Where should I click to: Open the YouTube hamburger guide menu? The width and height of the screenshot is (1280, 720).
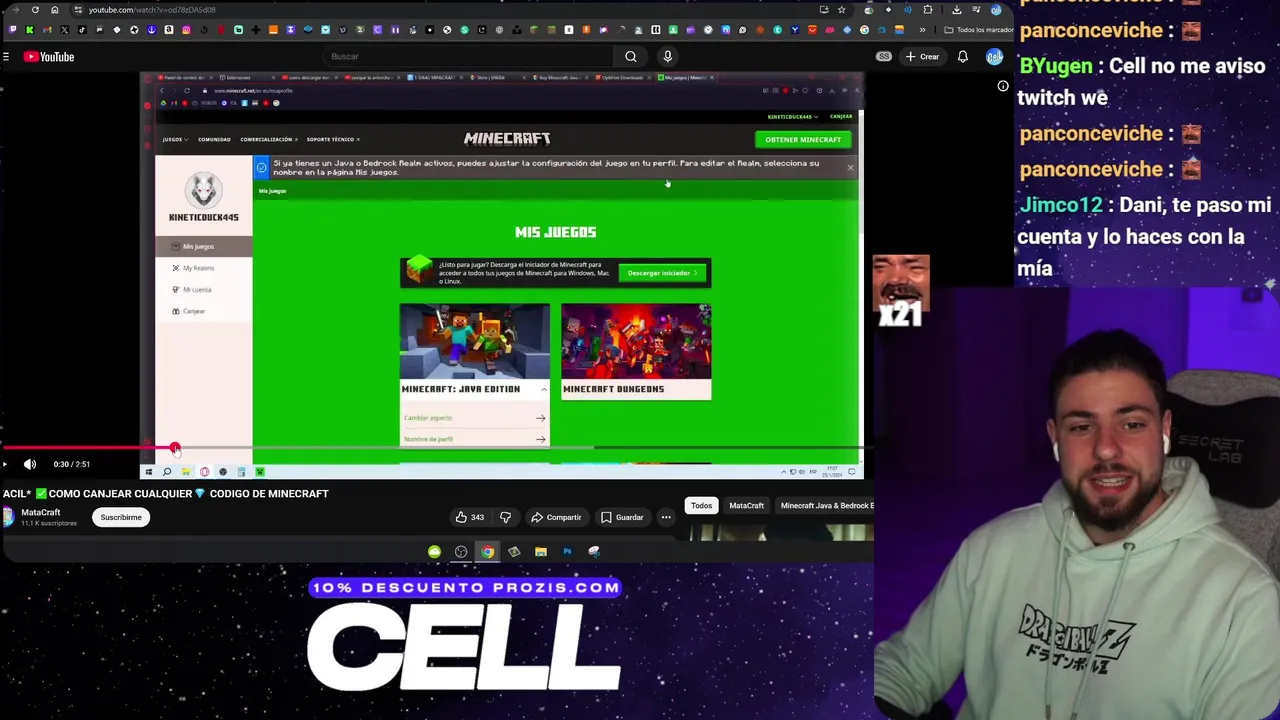[6, 57]
